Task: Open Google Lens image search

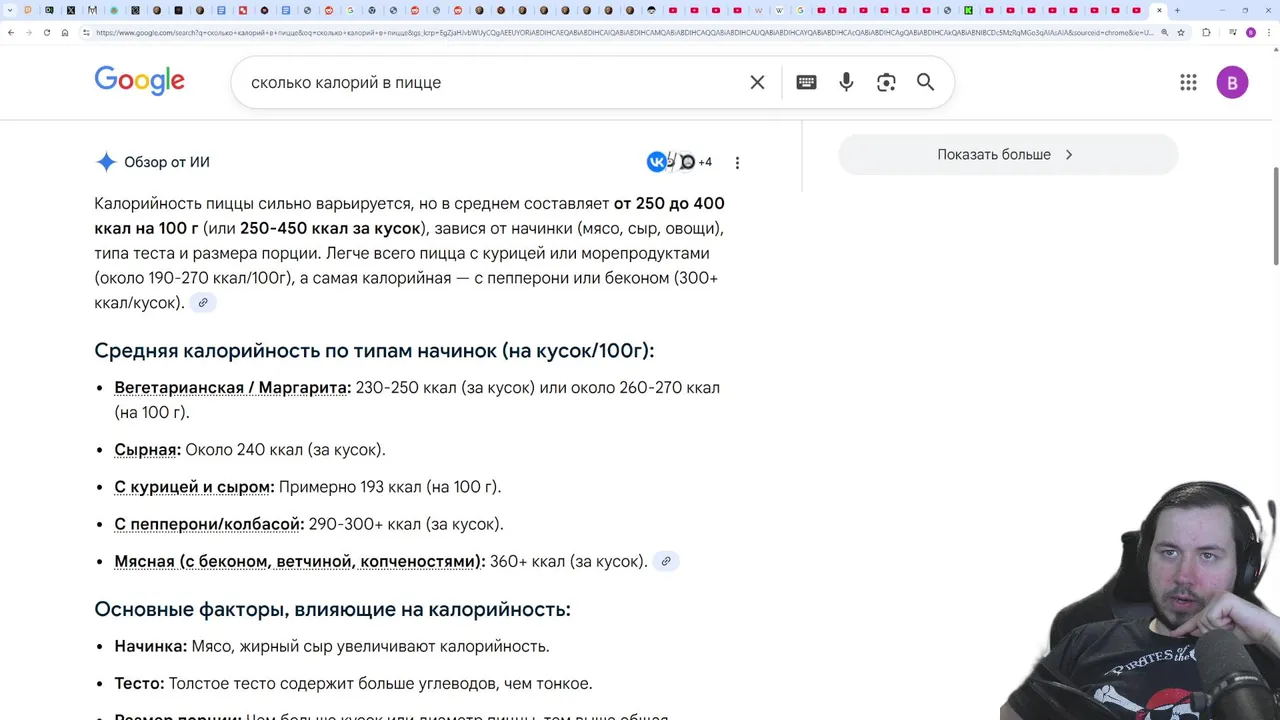Action: click(x=886, y=83)
